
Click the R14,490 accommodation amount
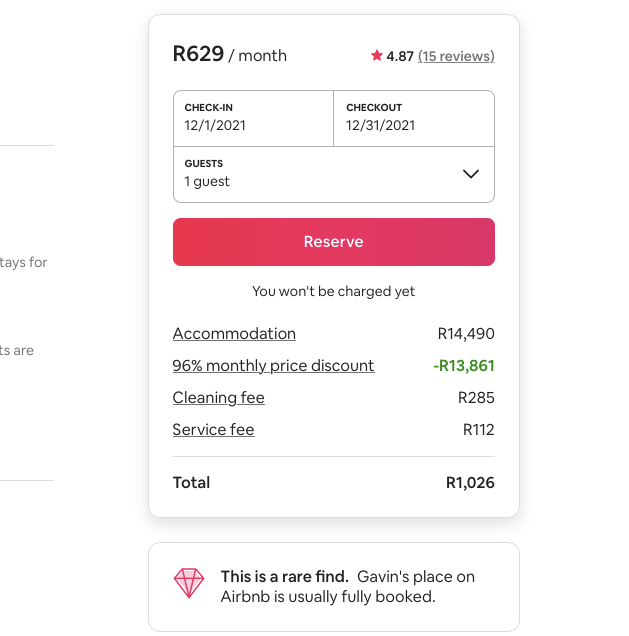click(466, 334)
